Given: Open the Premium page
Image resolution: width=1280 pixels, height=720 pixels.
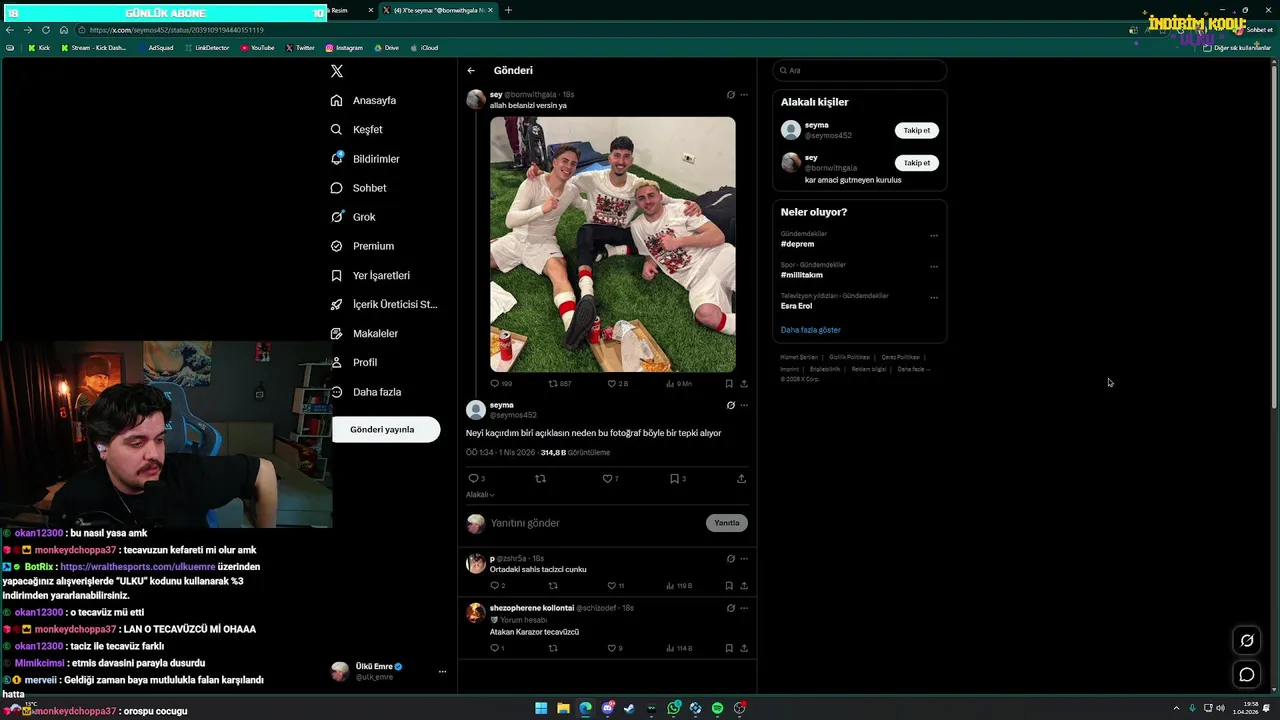Looking at the screenshot, I should pyautogui.click(x=362, y=246).
